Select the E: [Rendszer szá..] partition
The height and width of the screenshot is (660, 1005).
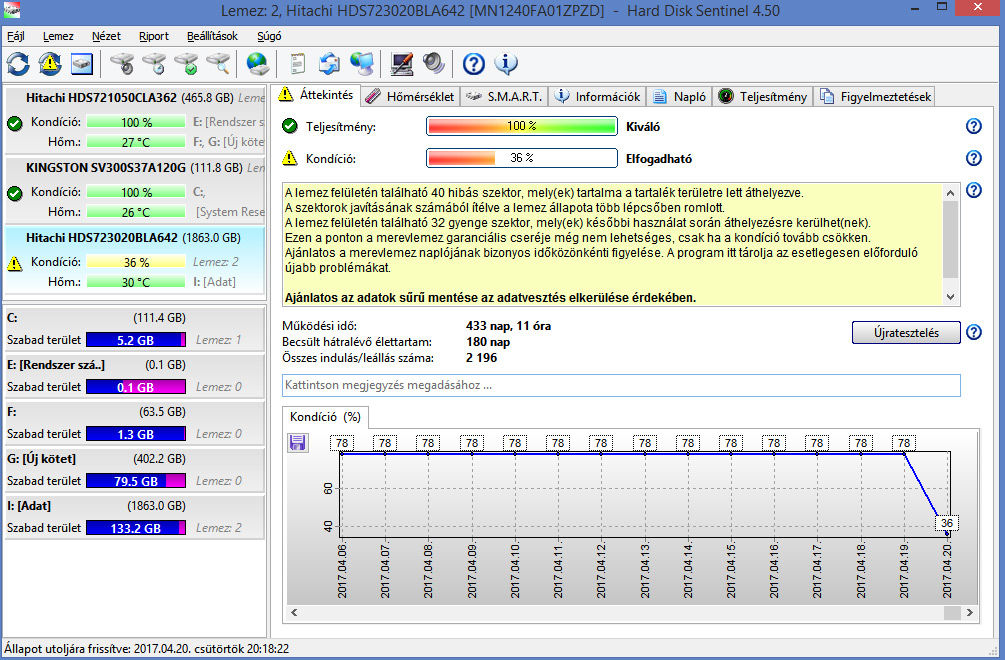coord(135,375)
